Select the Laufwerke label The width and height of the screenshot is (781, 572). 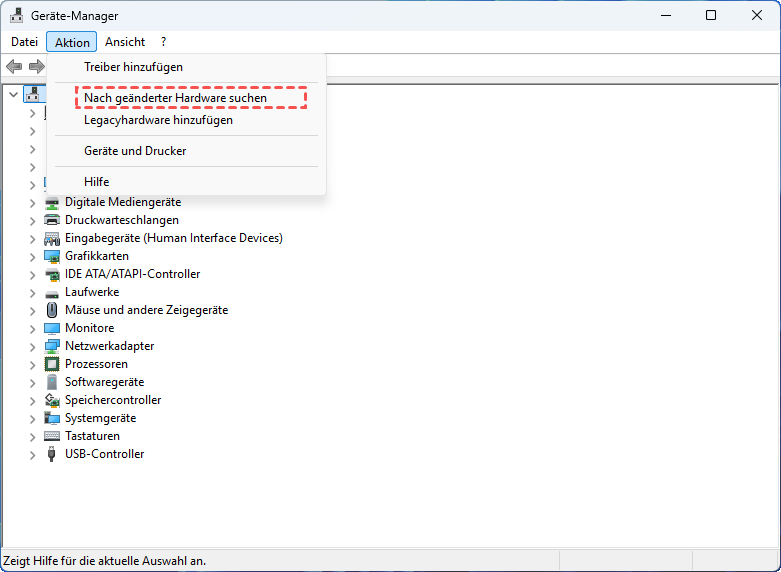click(x=92, y=292)
